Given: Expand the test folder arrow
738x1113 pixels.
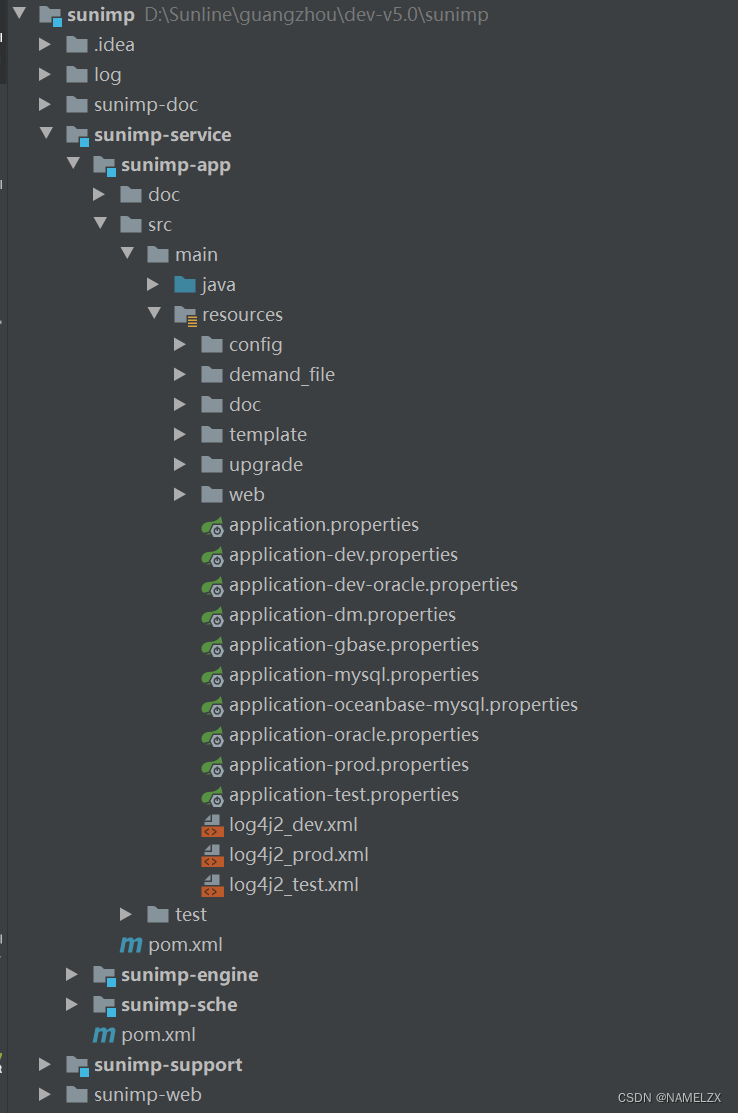Looking at the screenshot, I should point(126,914).
